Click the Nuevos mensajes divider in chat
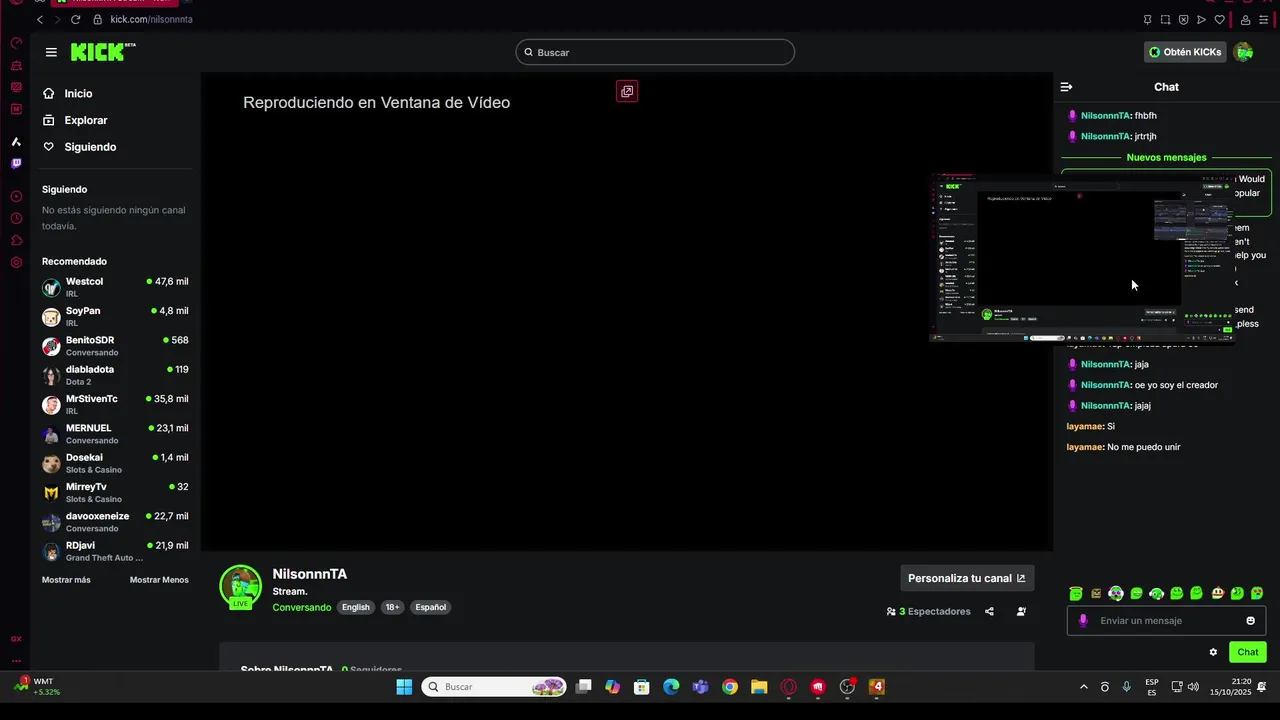 pos(1166,157)
